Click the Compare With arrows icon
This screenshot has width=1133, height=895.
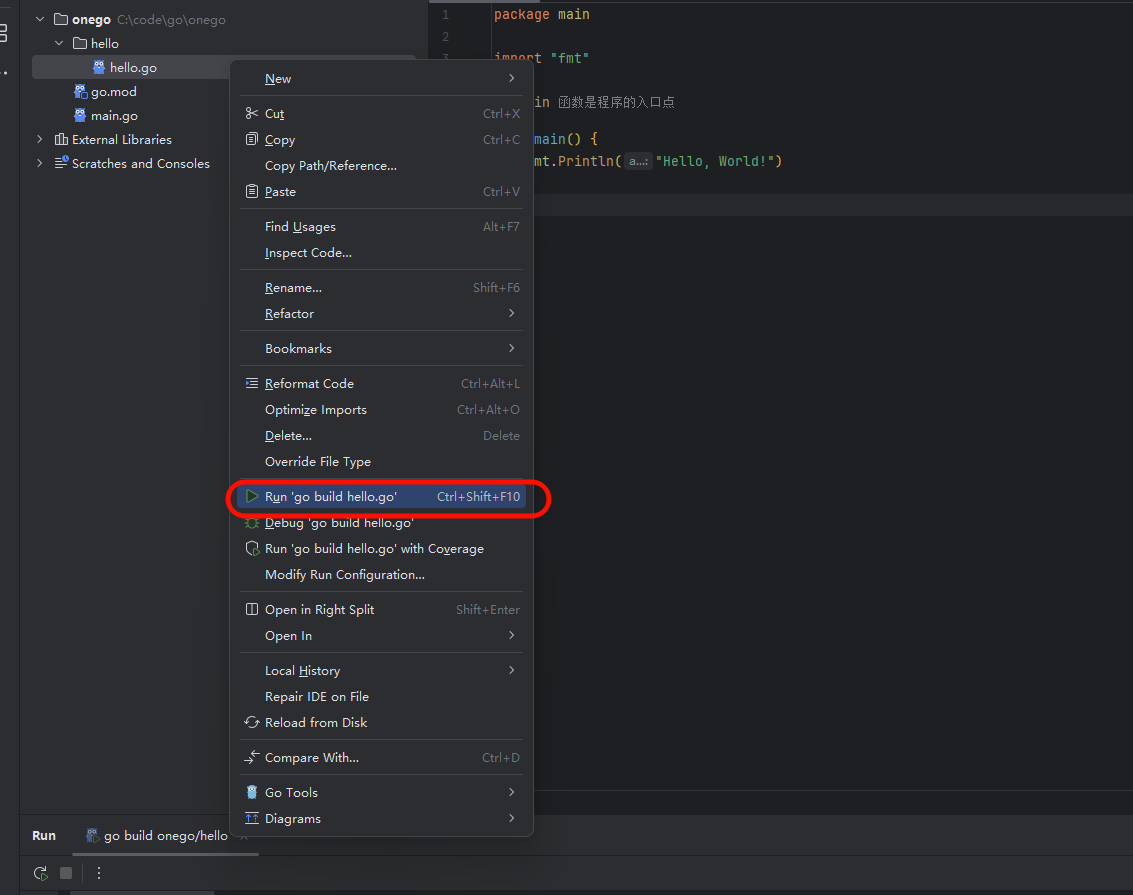[251, 757]
